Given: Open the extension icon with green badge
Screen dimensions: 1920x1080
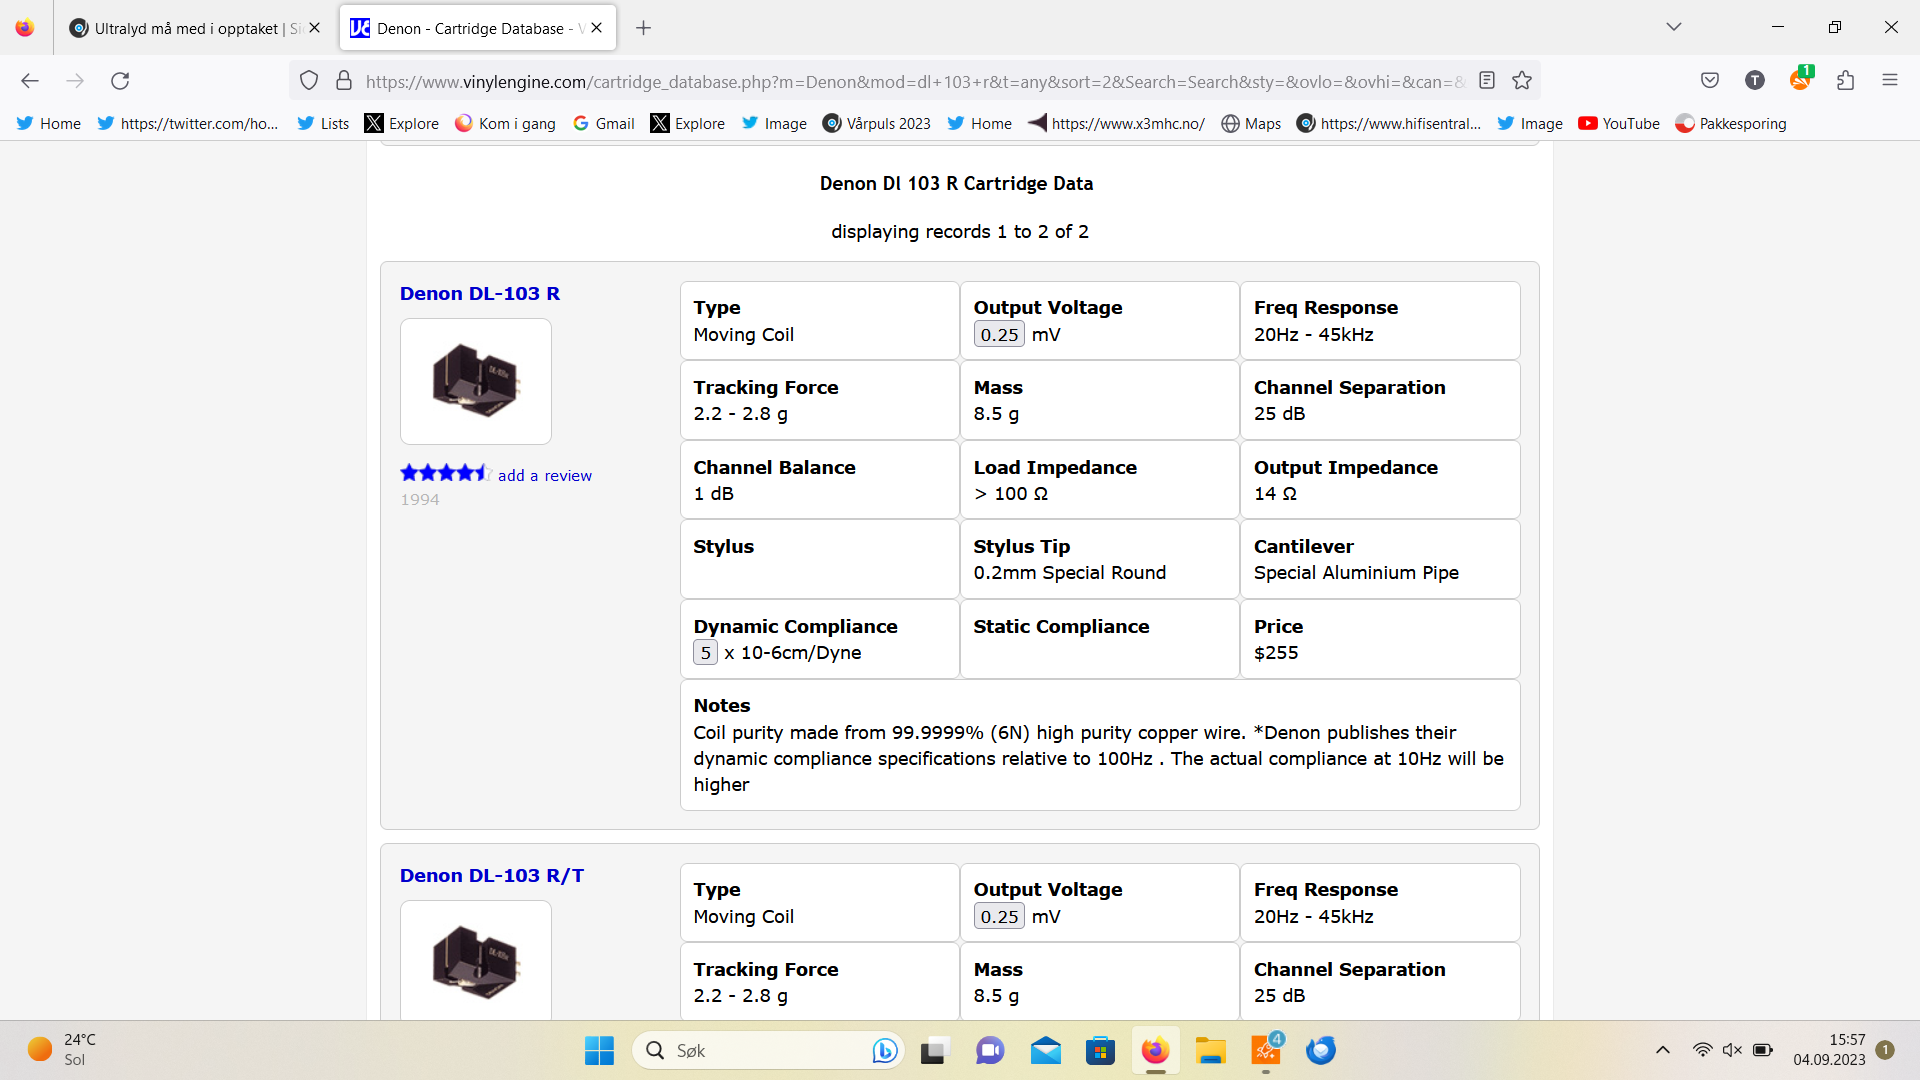Looking at the screenshot, I should pos(1801,80).
